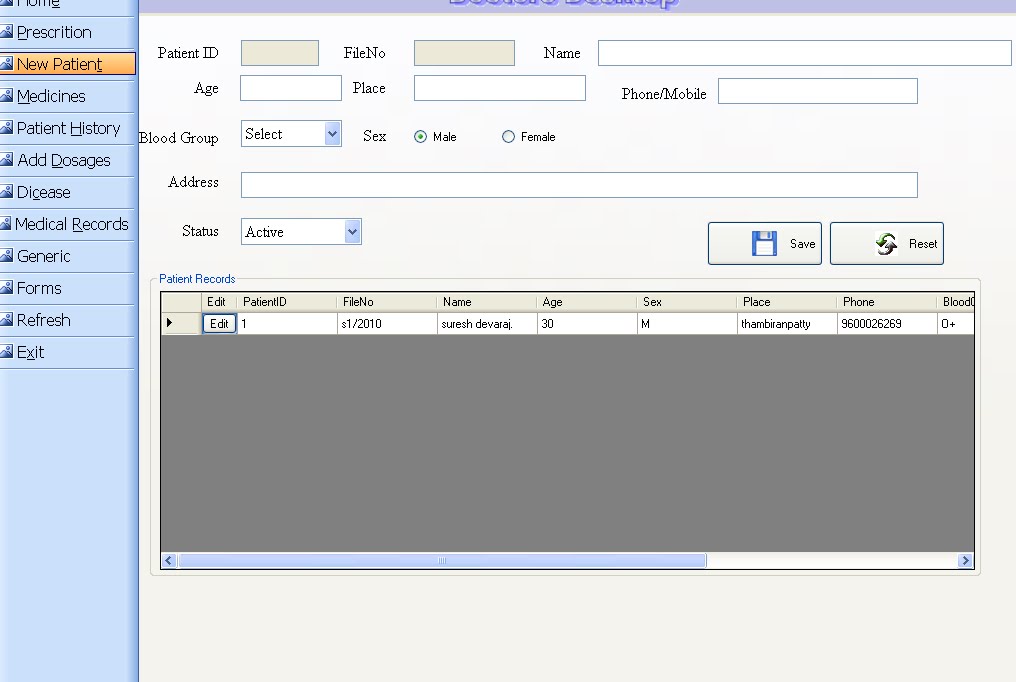This screenshot has width=1016, height=682.
Task: Click the Patient History sidebar icon
Action: (8, 128)
